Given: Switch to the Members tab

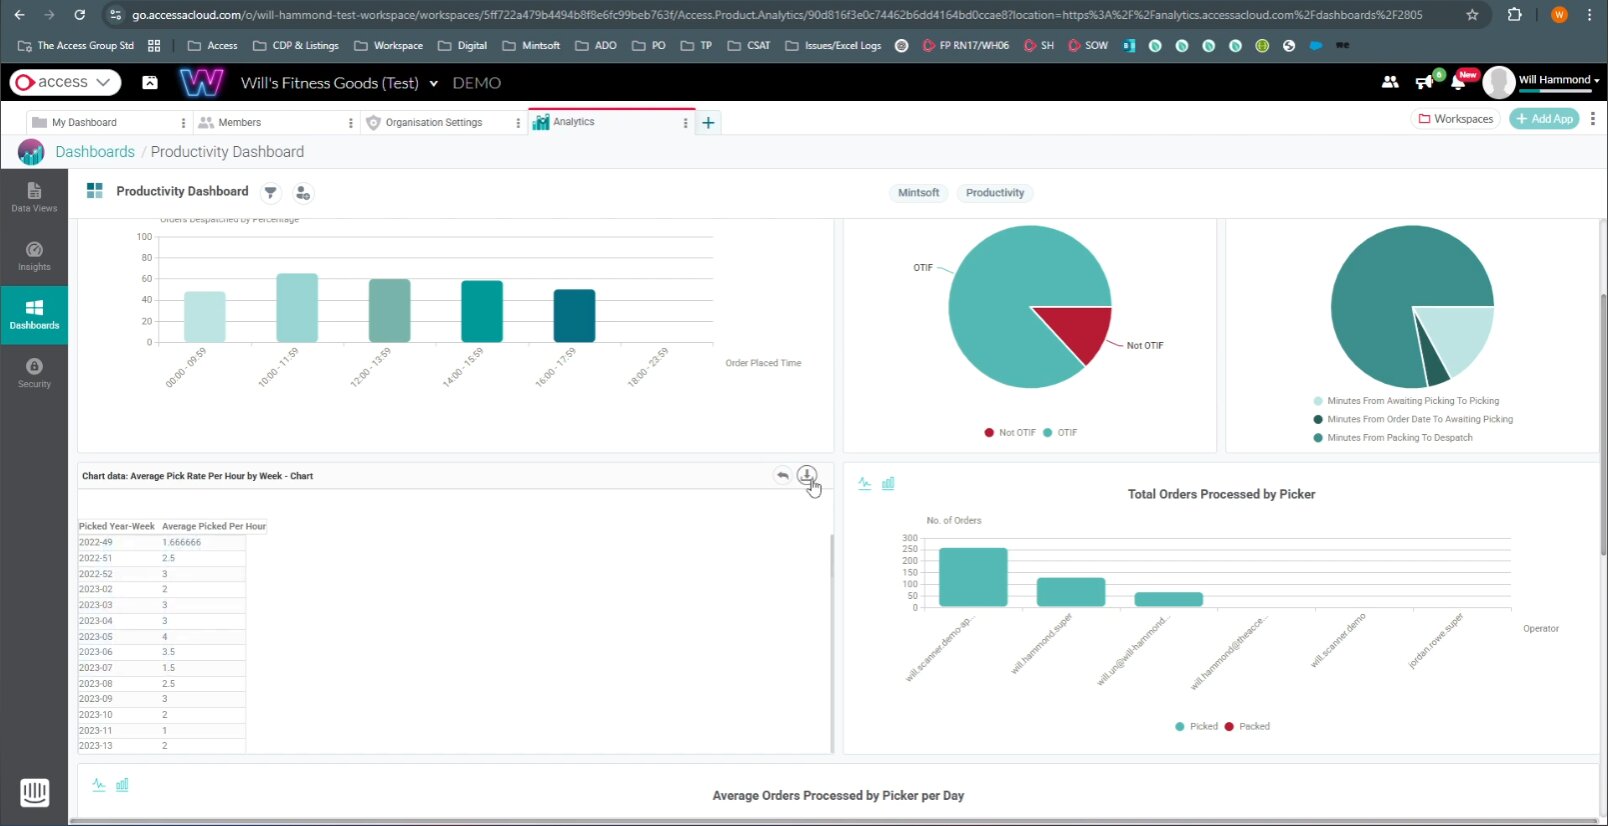Looking at the screenshot, I should 240,122.
